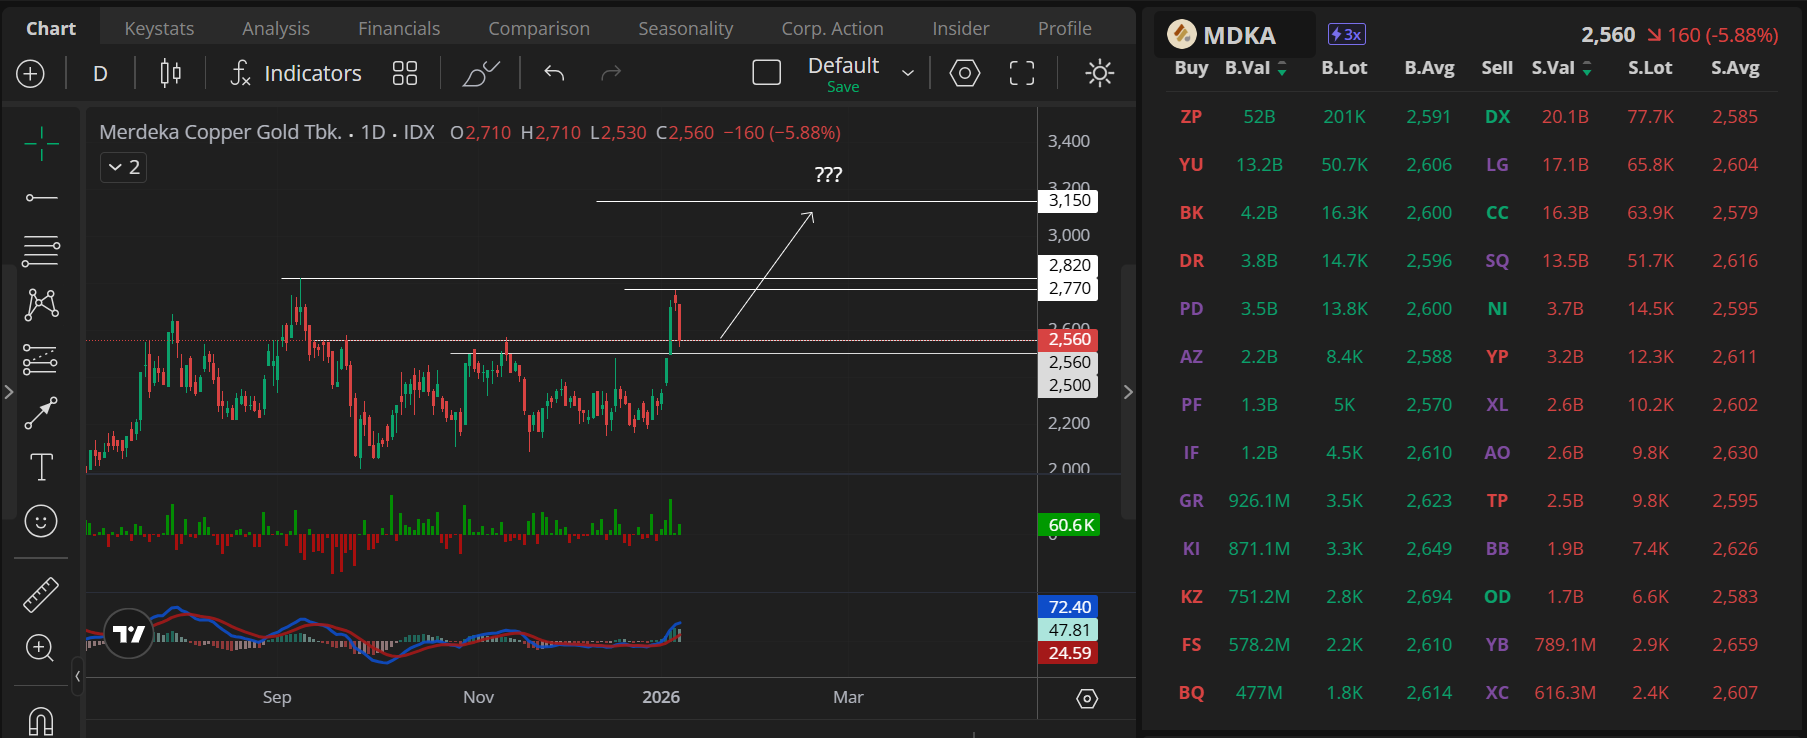This screenshot has width=1807, height=738.
Task: Open the Corp. Action tab
Action: (833, 28)
